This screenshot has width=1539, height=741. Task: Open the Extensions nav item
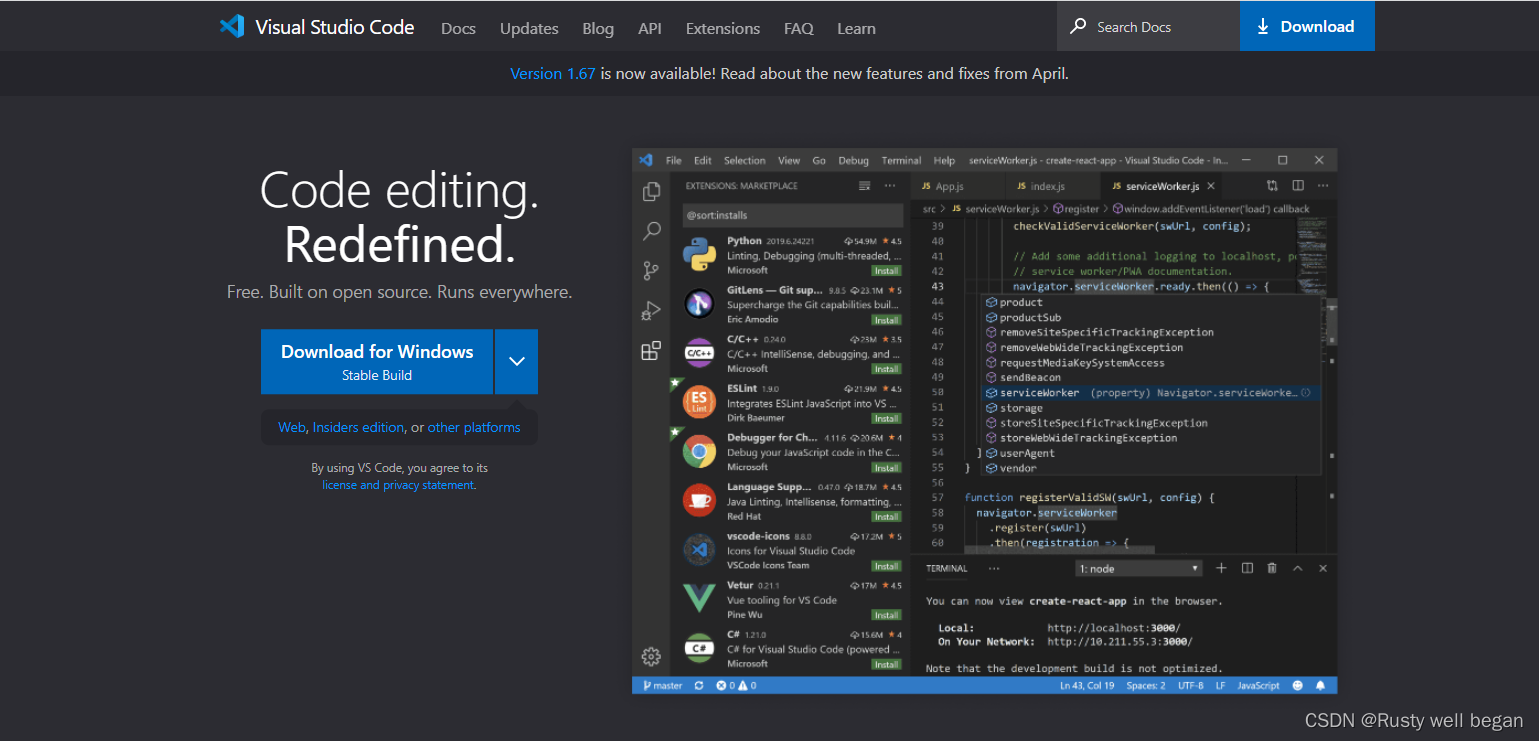pos(723,28)
